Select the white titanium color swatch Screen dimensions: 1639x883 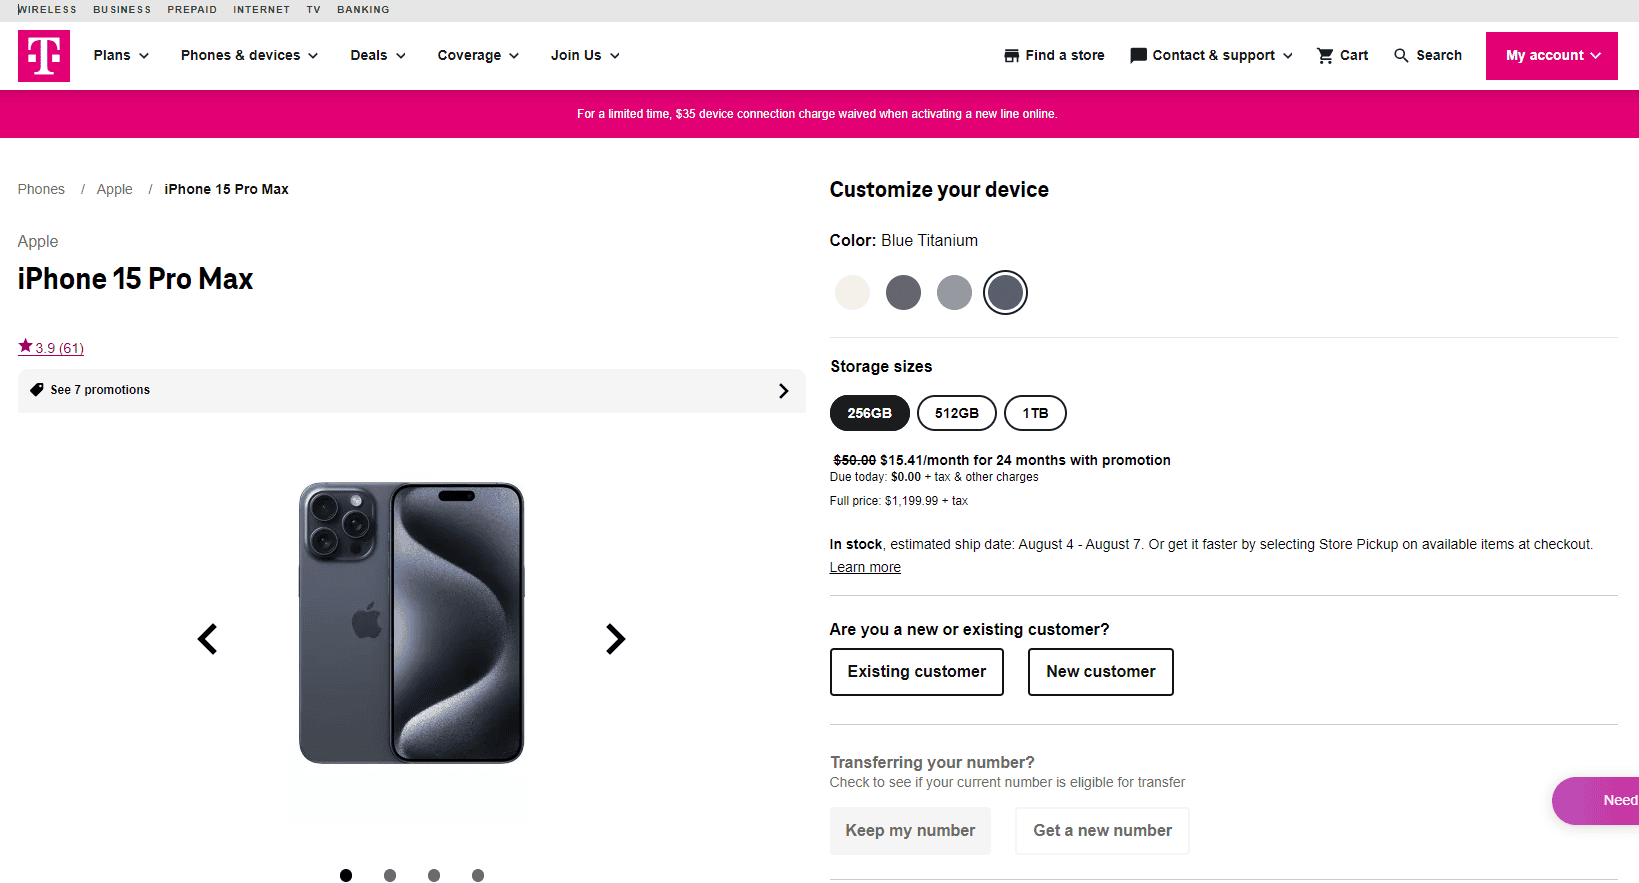[x=852, y=293]
